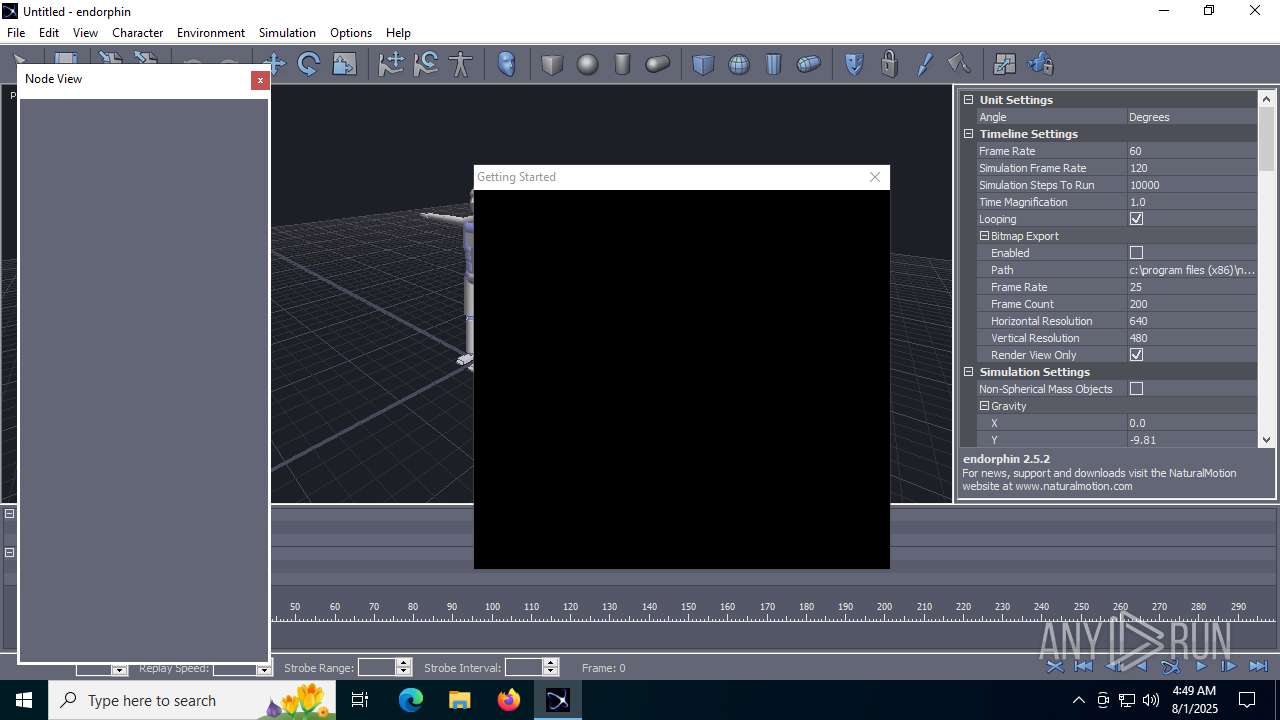Close the Node View panel
The height and width of the screenshot is (720, 1280).
(260, 80)
